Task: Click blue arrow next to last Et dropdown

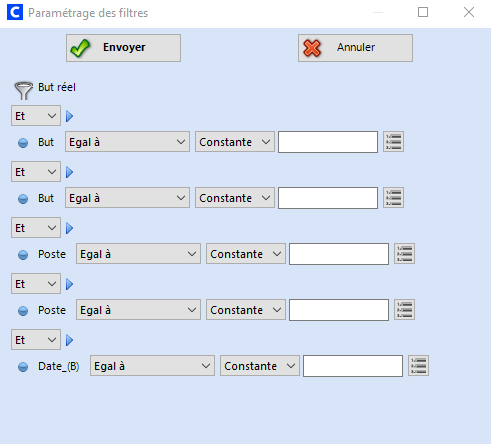Action: click(x=69, y=340)
